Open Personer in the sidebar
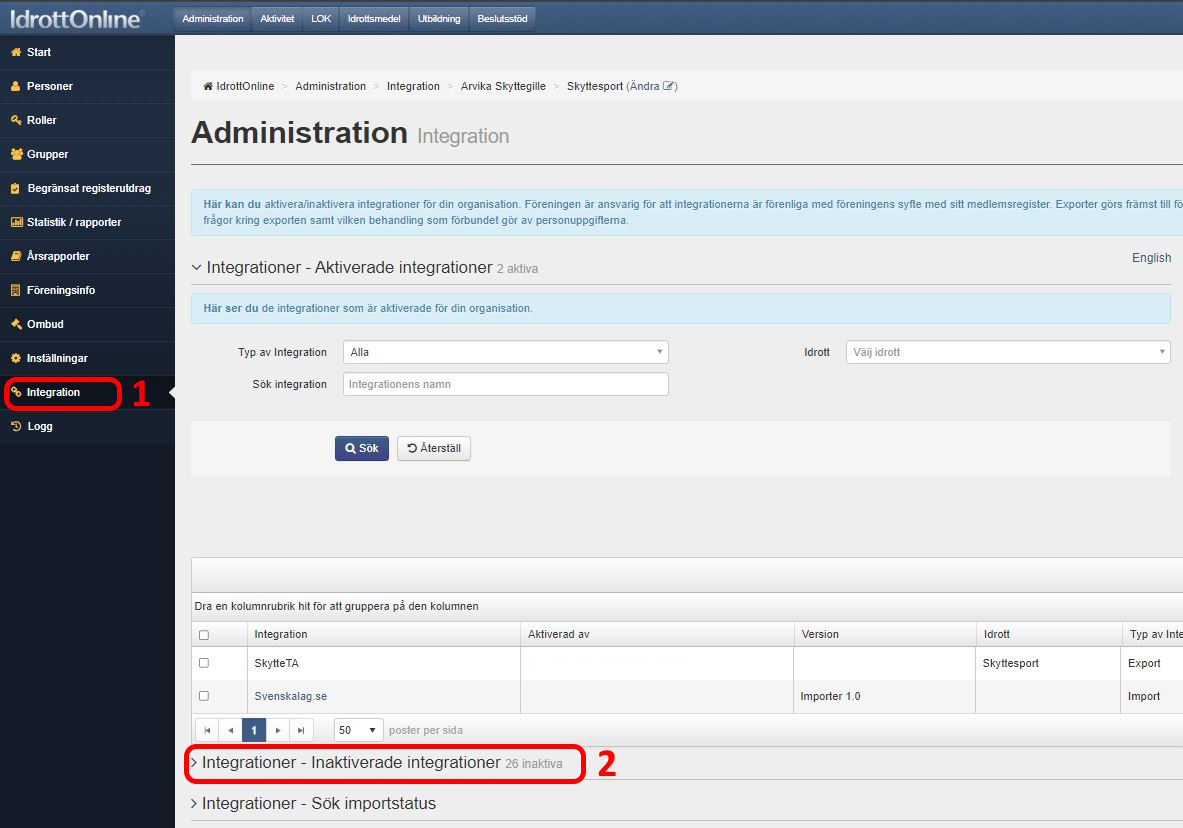The width and height of the screenshot is (1183, 828). 88,86
